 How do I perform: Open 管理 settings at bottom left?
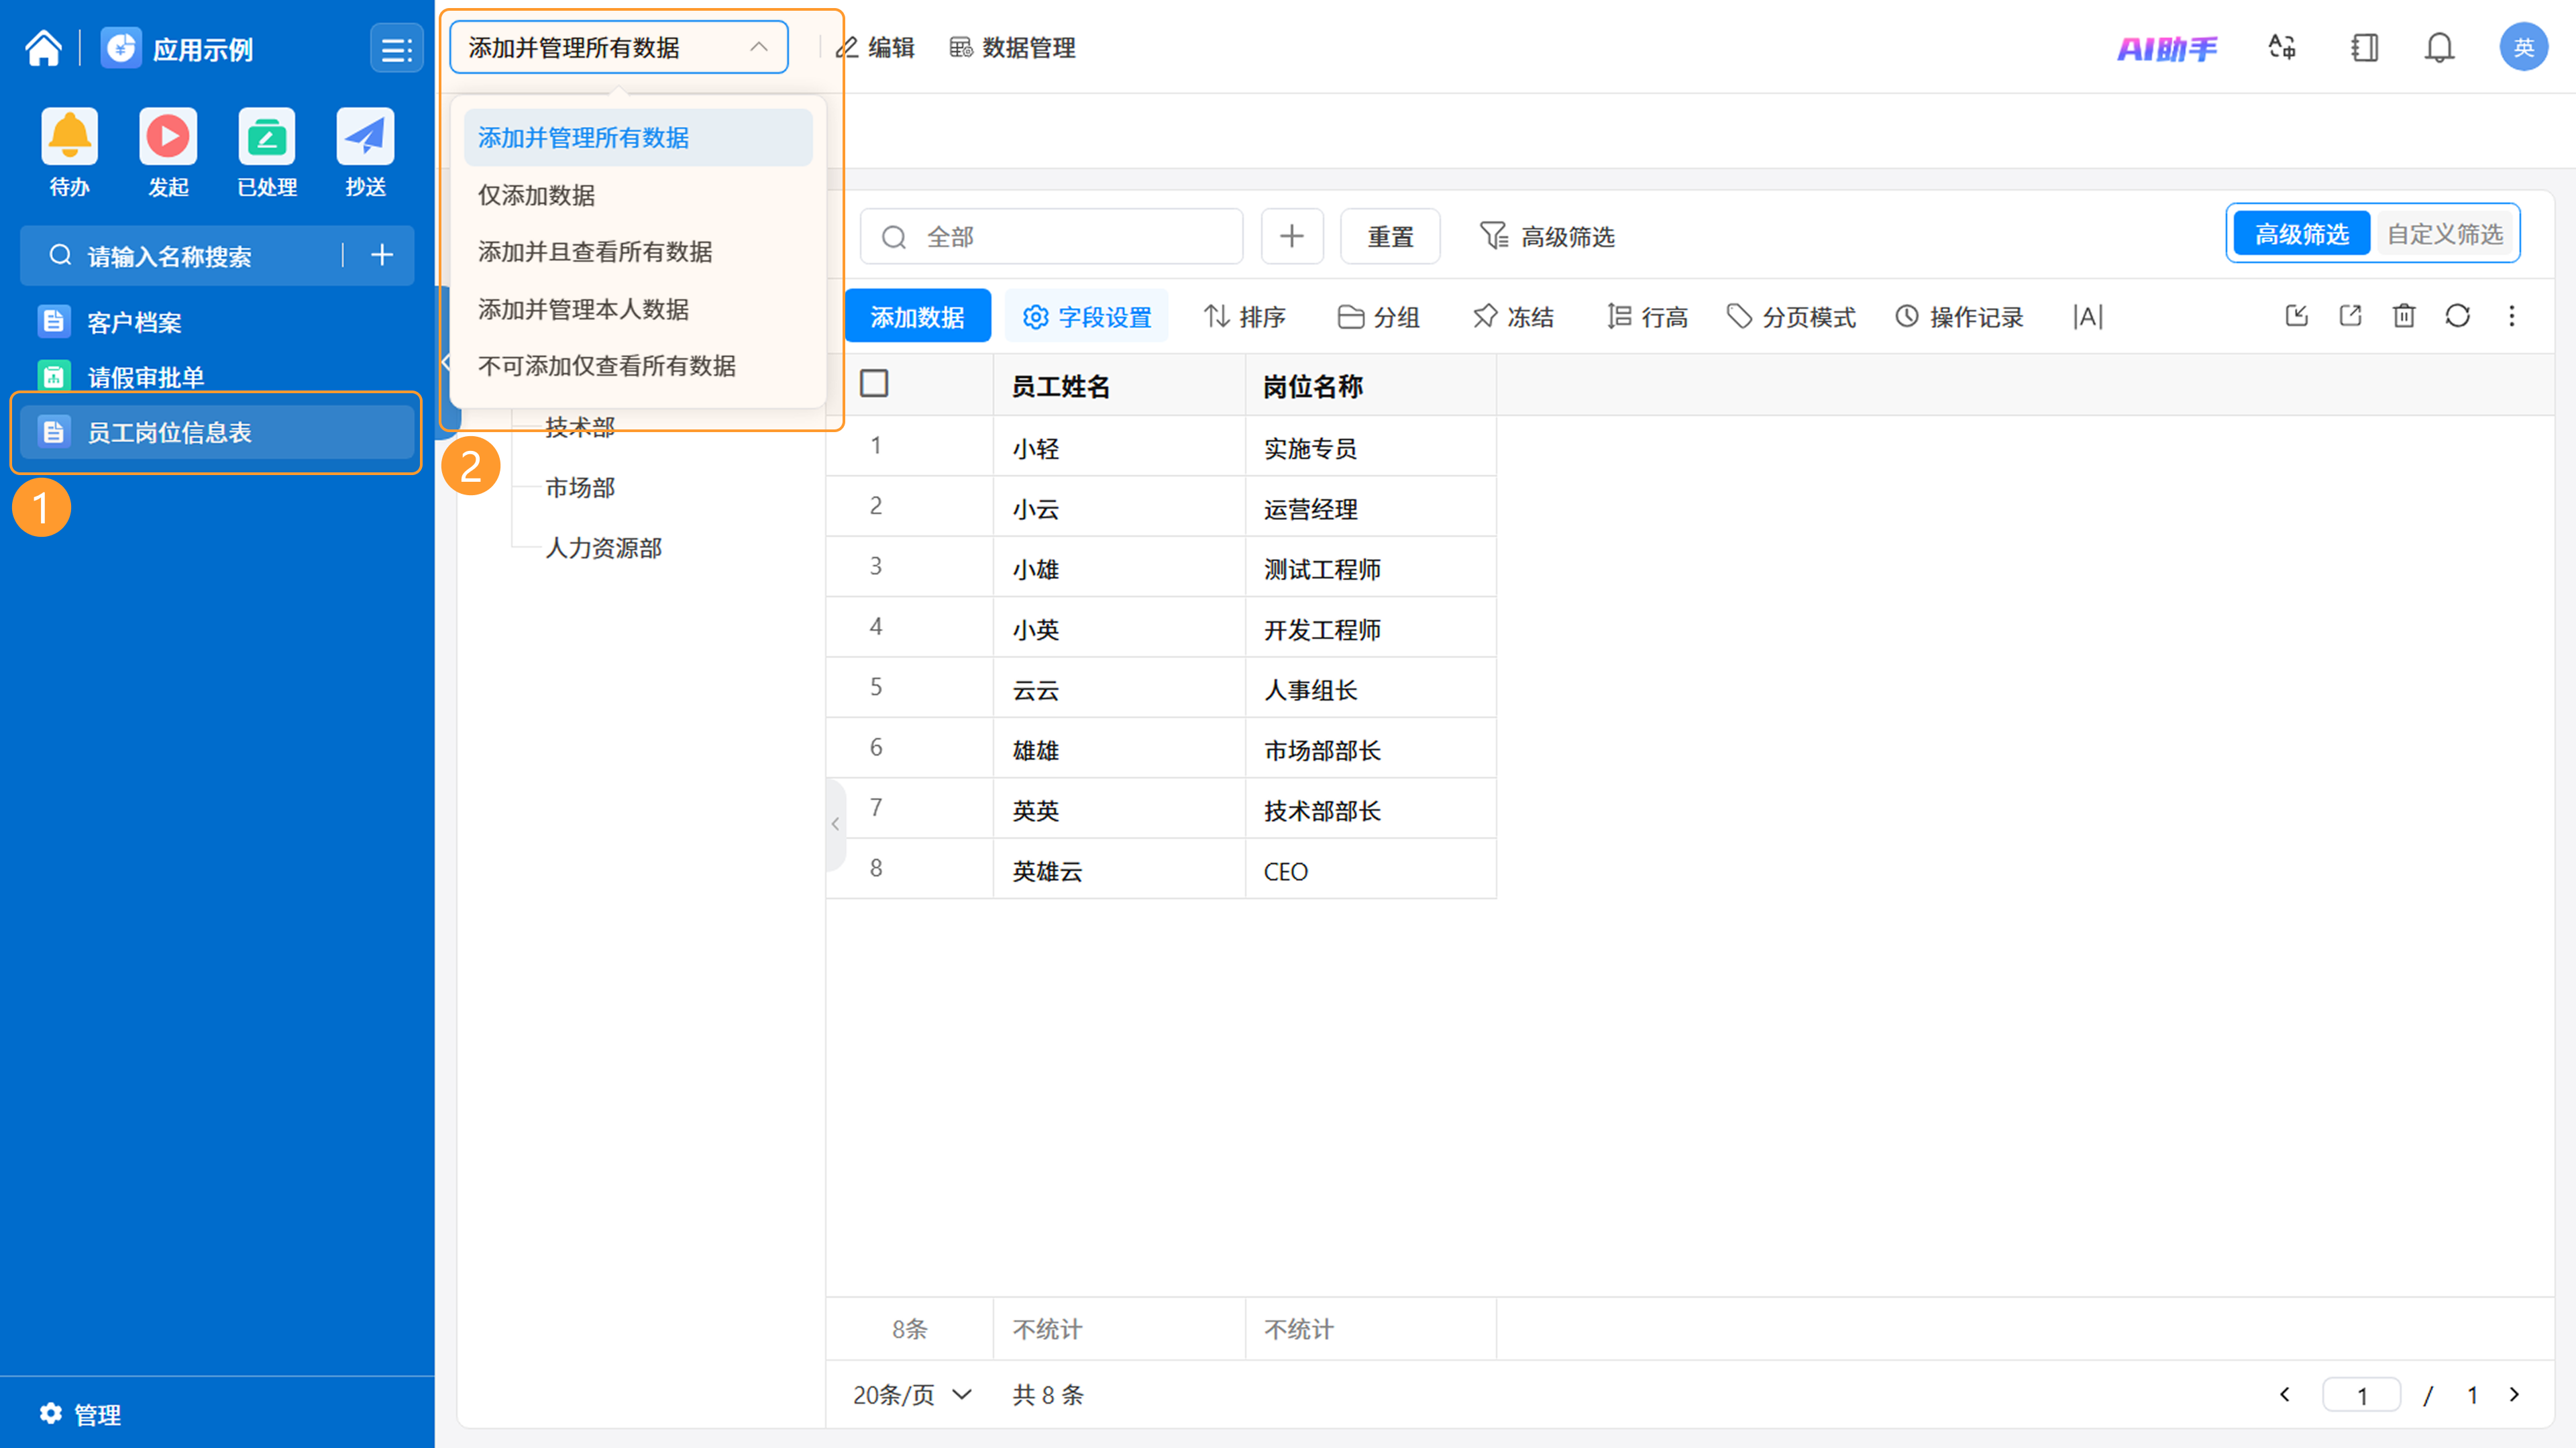80,1414
